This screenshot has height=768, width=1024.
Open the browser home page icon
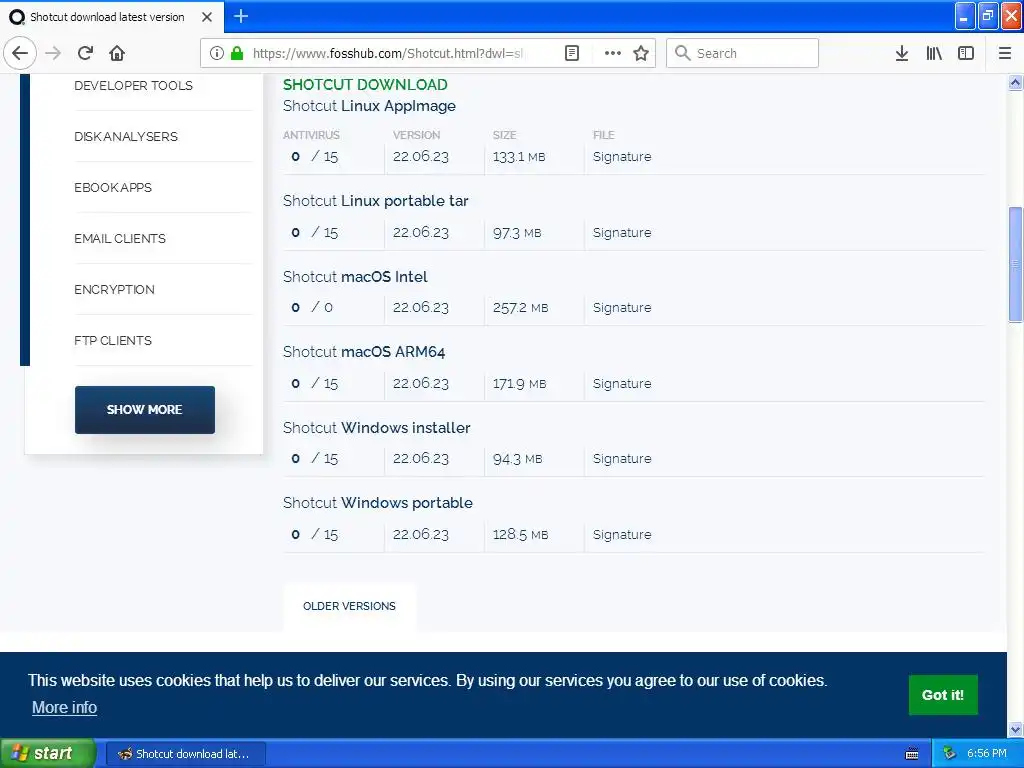tap(117, 53)
